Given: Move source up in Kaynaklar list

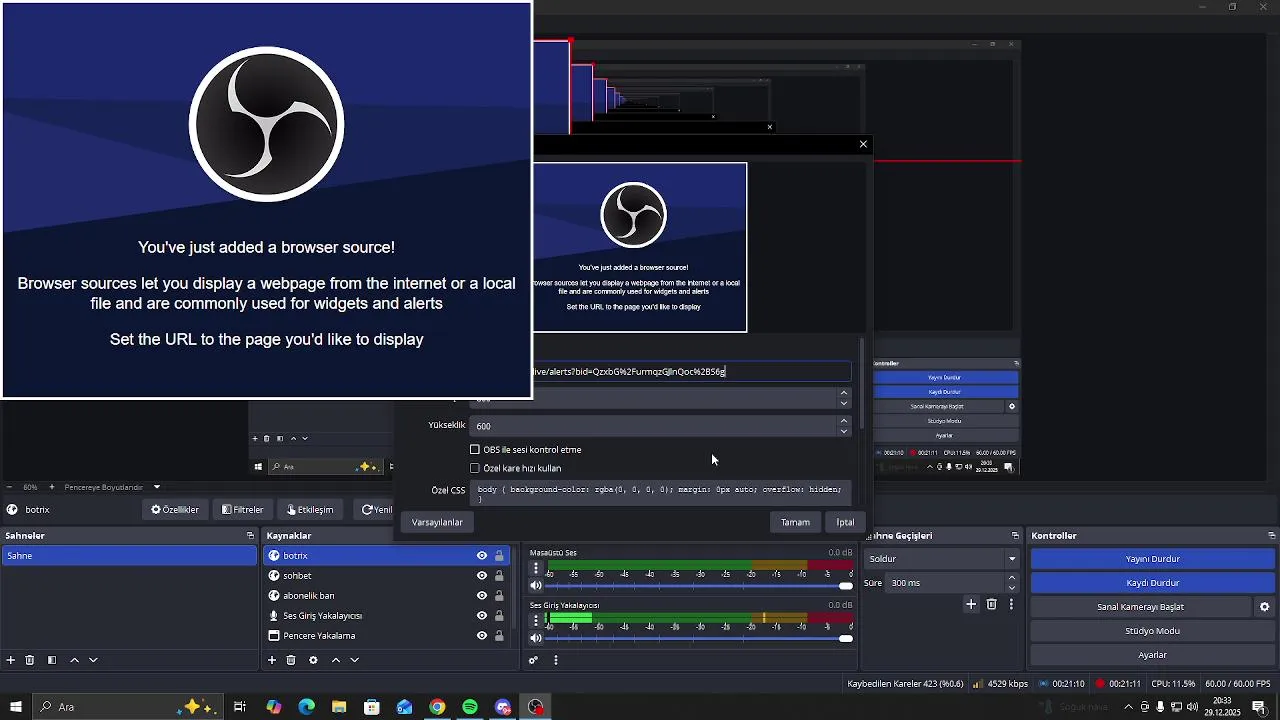Looking at the screenshot, I should [x=336, y=660].
